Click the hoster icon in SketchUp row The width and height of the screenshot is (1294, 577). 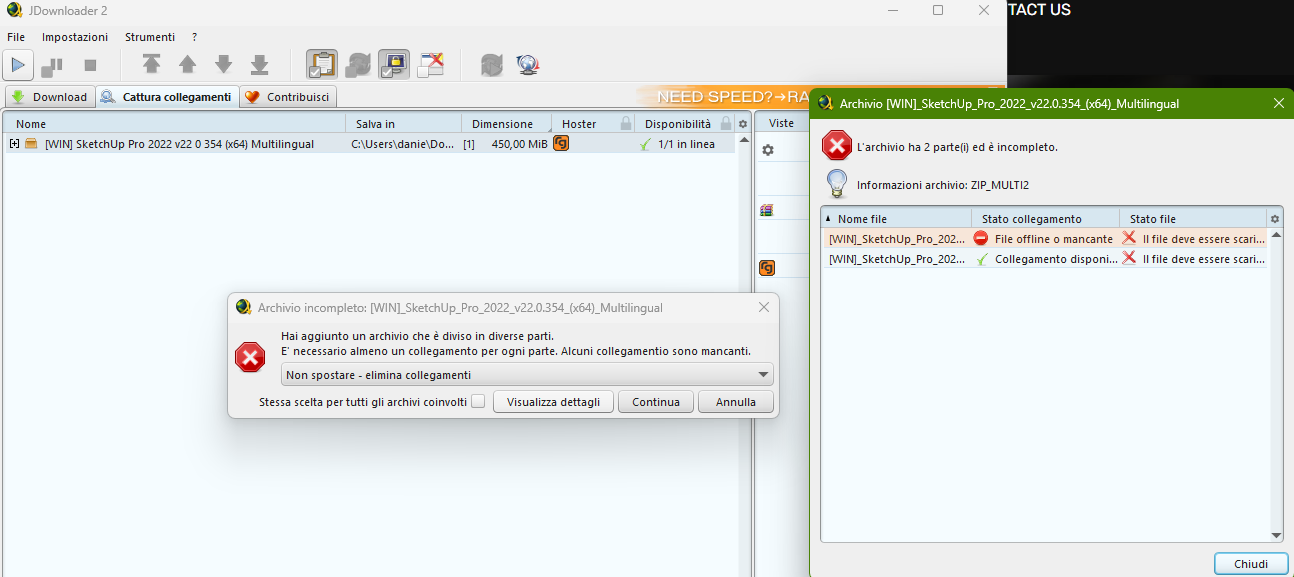[x=561, y=144]
